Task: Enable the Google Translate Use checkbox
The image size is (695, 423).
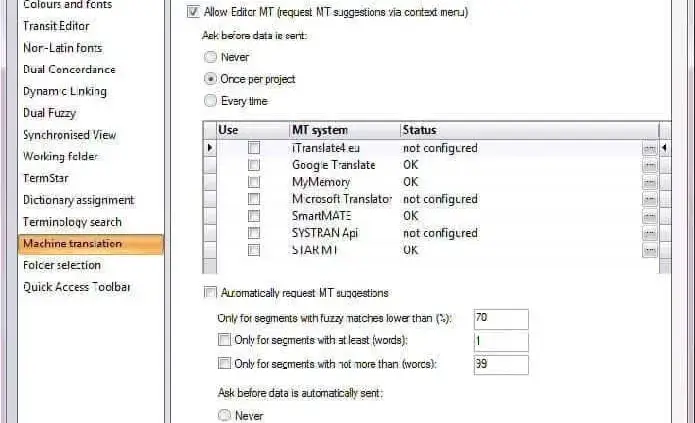Action: click(254, 165)
